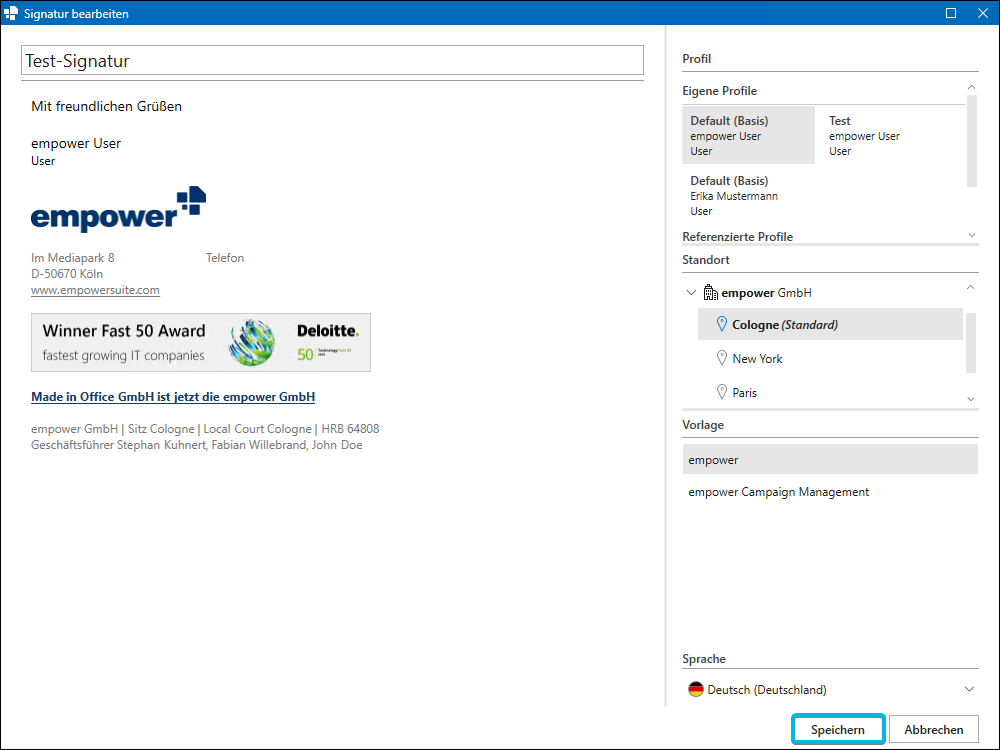Click the 'empower User' name in signature

click(76, 143)
